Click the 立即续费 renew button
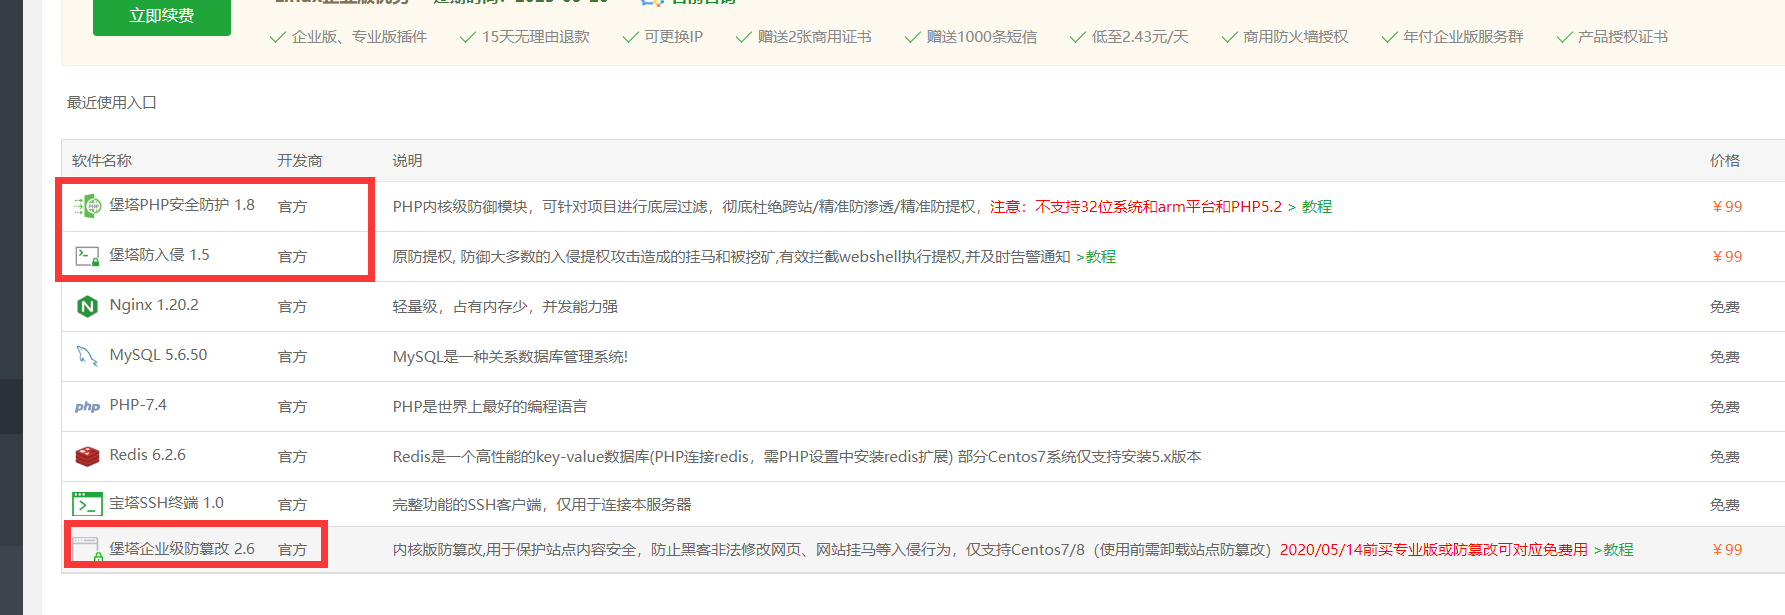 tap(162, 16)
